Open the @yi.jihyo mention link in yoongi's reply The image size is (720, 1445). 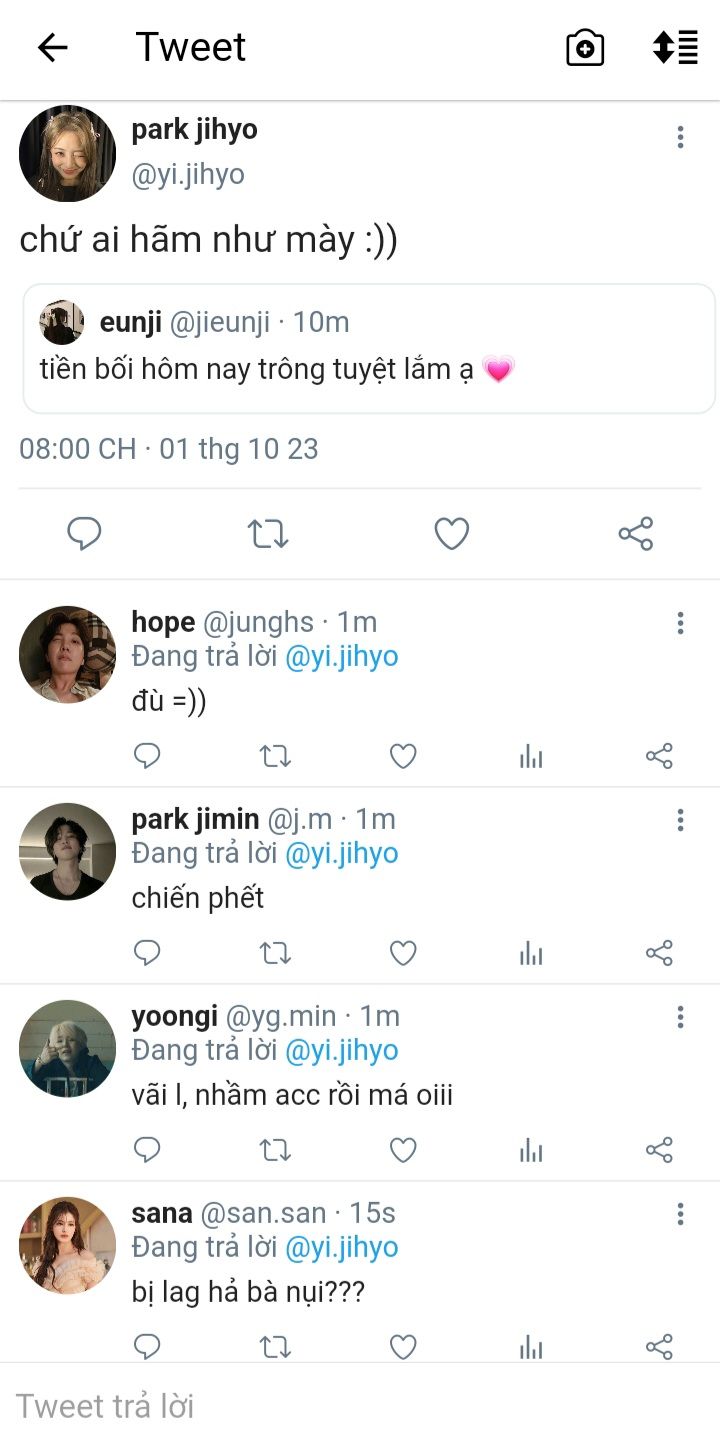pos(342,1050)
